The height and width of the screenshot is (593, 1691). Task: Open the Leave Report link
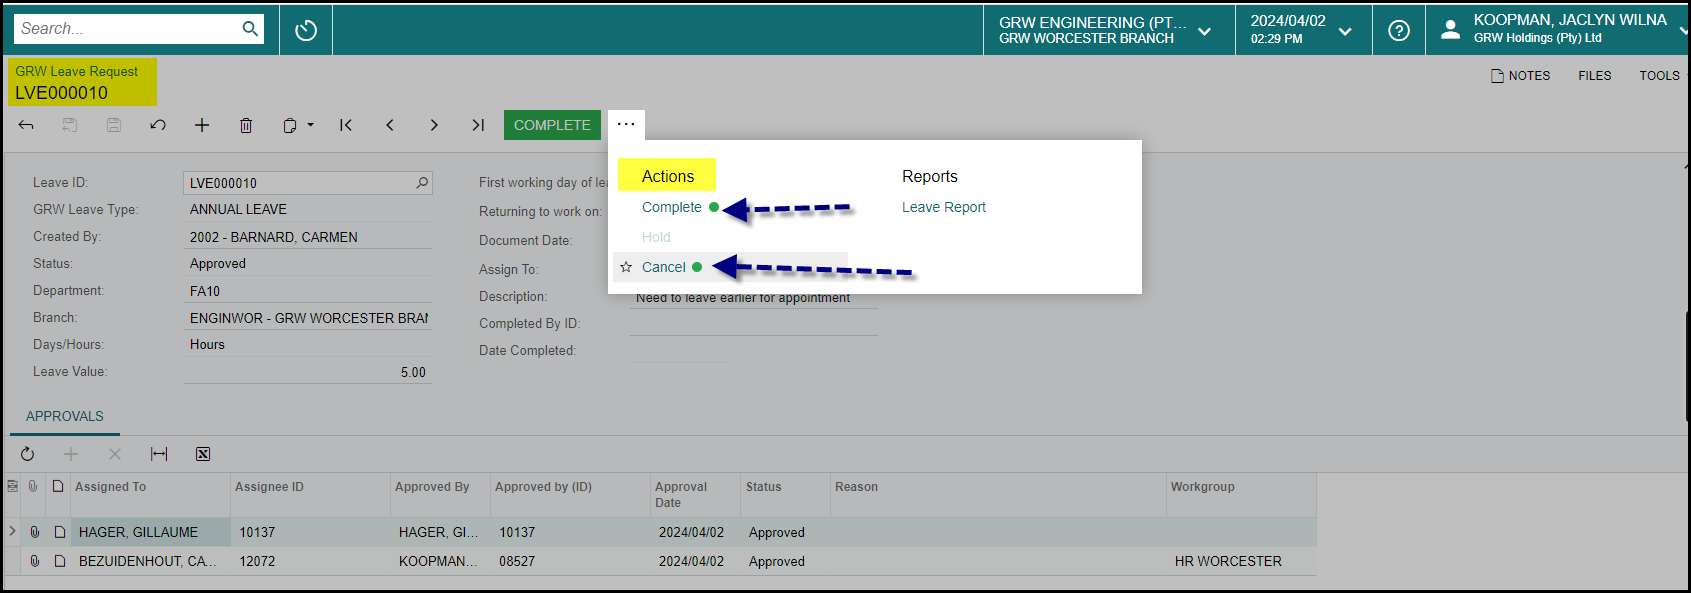[943, 207]
